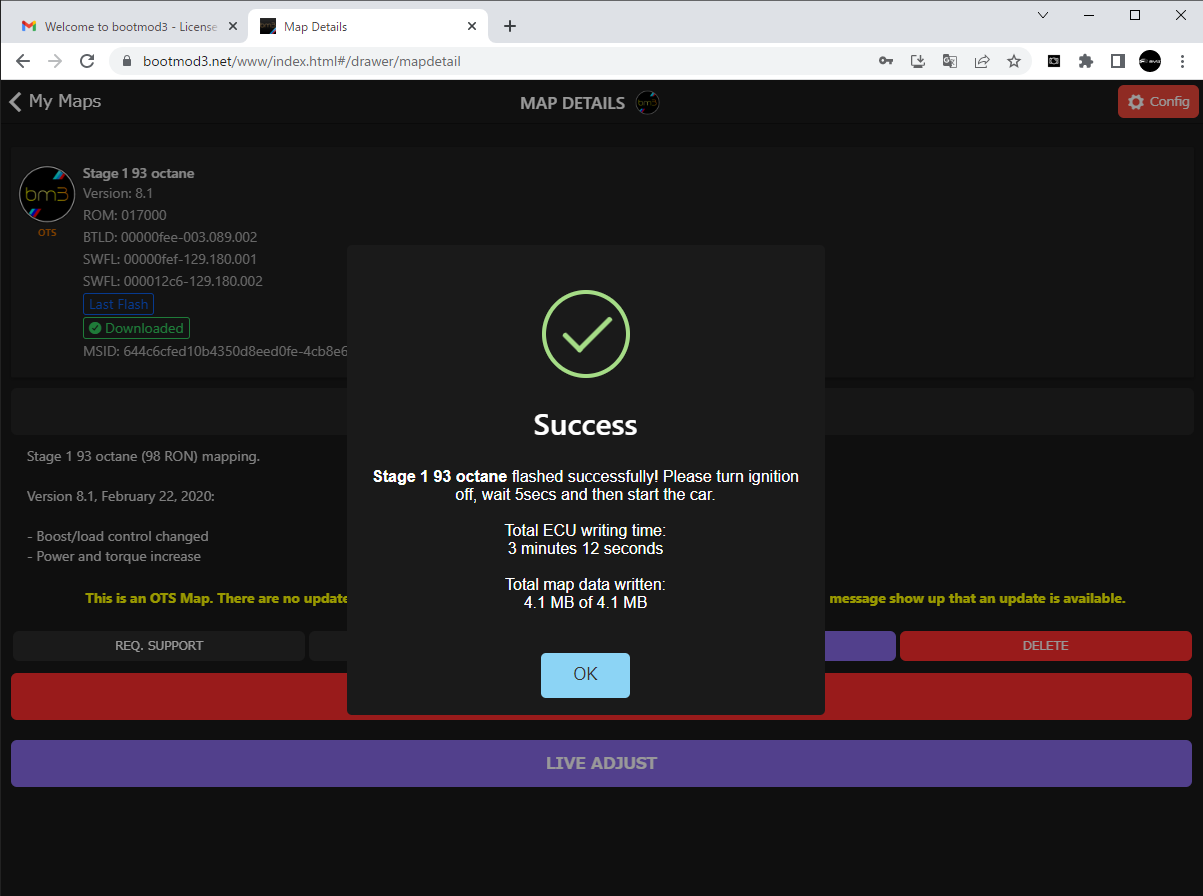Click the MAP DETAILS header title

coord(573,103)
